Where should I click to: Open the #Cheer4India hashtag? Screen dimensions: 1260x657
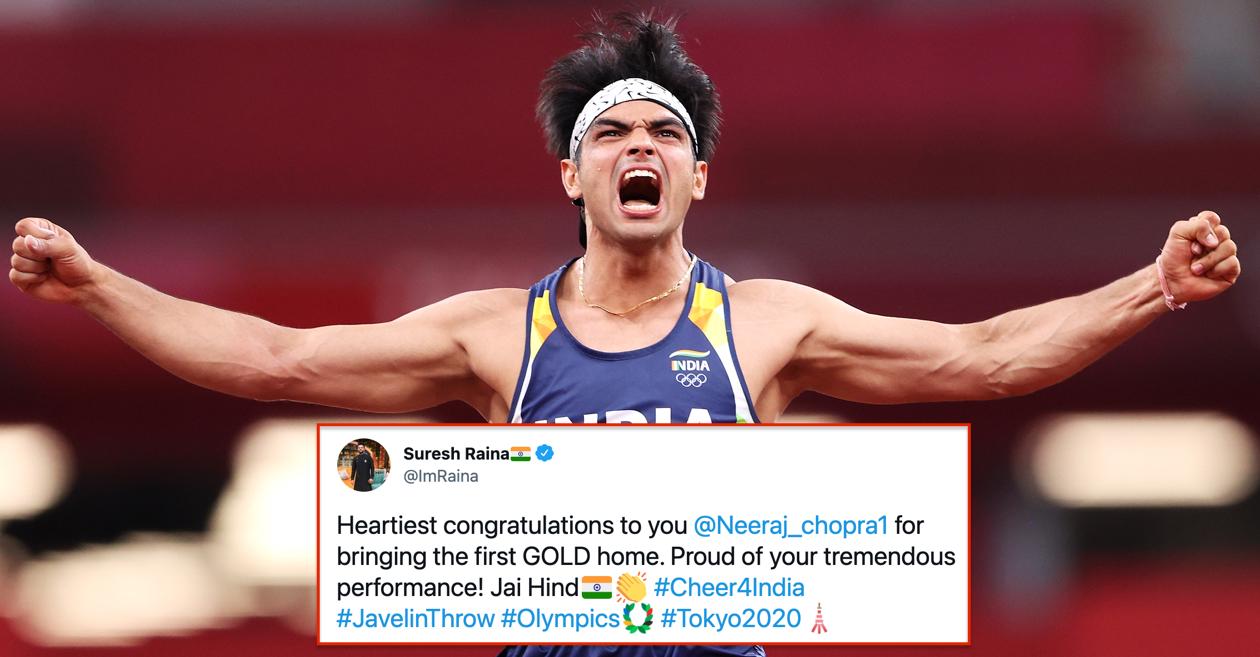click(729, 587)
